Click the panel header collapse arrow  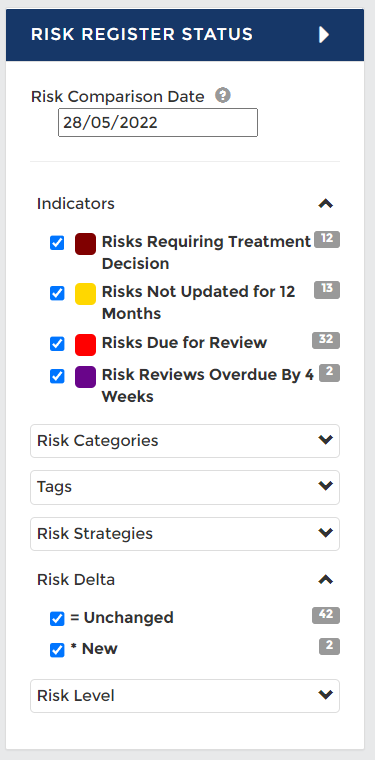pyautogui.click(x=324, y=35)
